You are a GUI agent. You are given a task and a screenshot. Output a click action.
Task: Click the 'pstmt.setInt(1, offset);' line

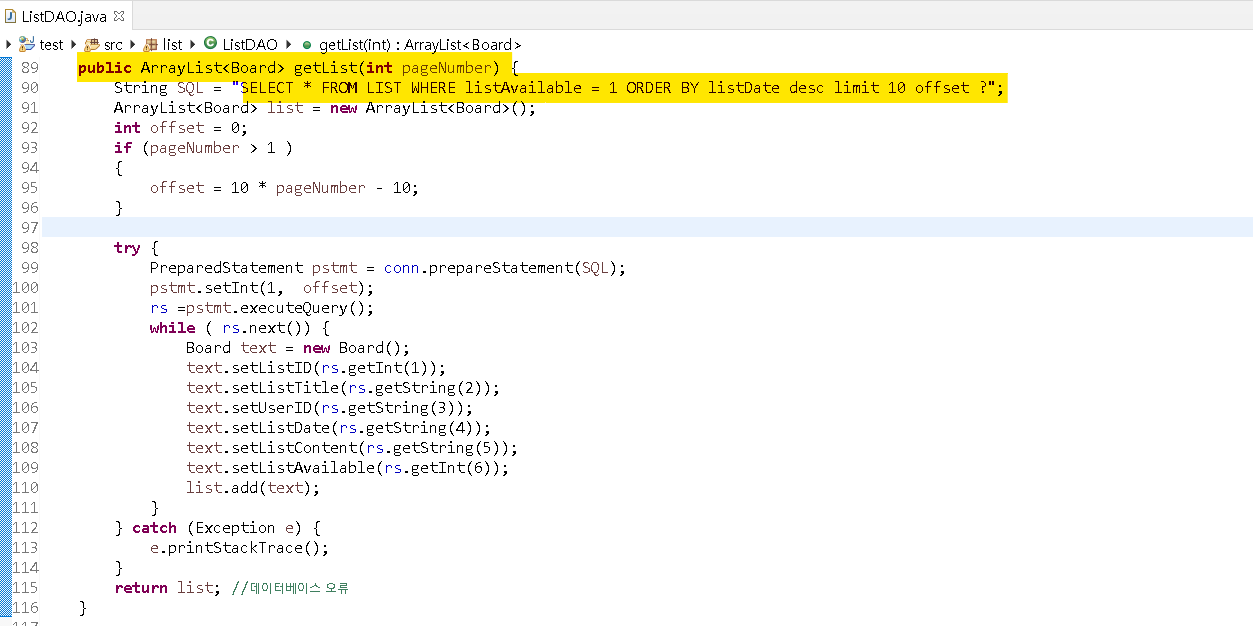click(261, 287)
